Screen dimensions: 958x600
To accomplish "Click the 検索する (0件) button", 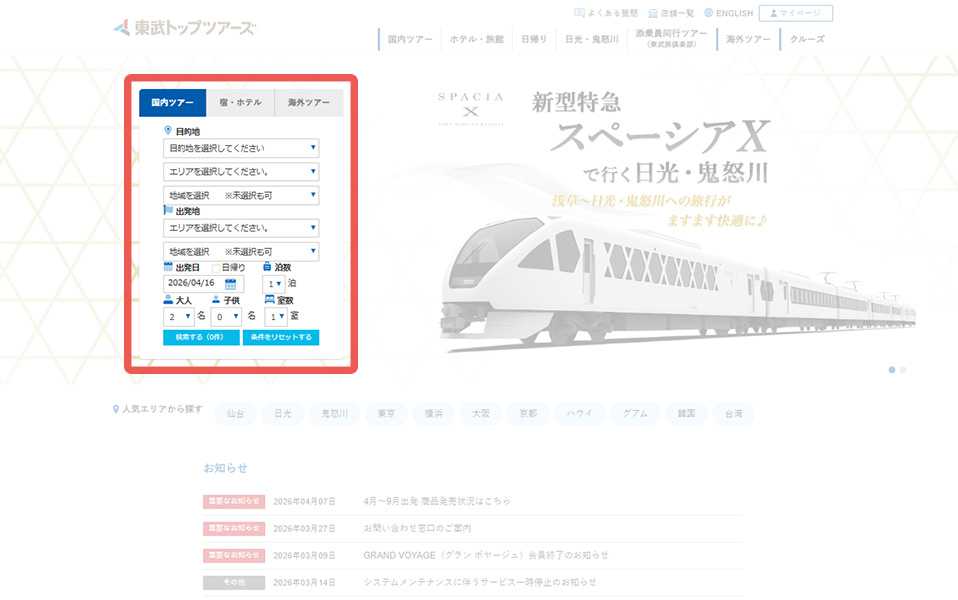I will (x=201, y=337).
